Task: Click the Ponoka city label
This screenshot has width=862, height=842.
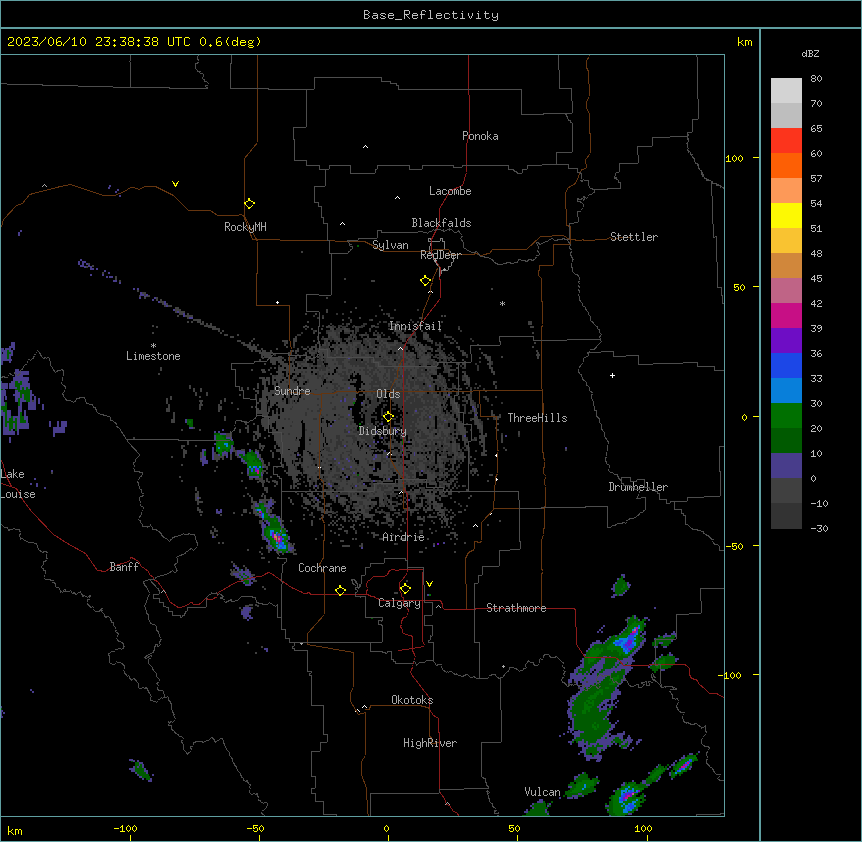Action: click(x=480, y=136)
